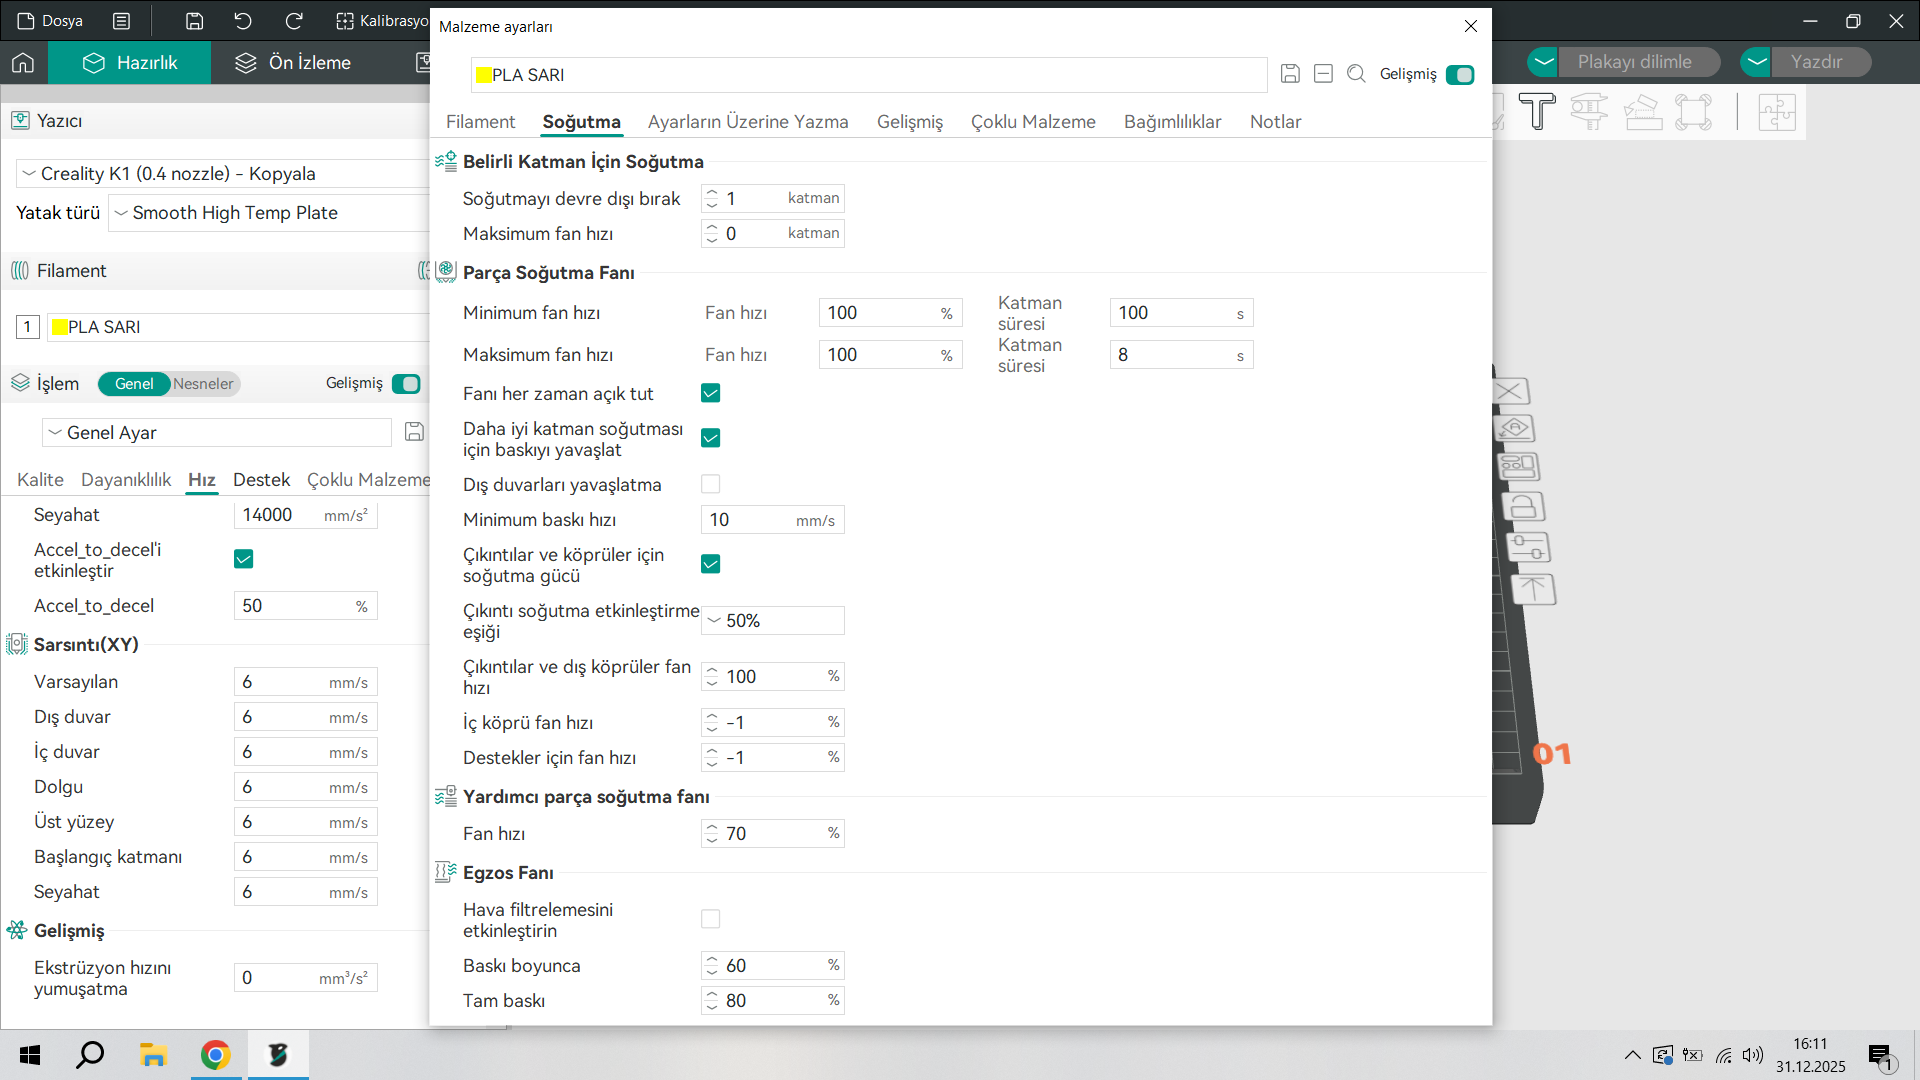1920x1080 pixels.
Task: Enable Hava filtrelemesini etkinleştirin checkbox
Action: 710,919
